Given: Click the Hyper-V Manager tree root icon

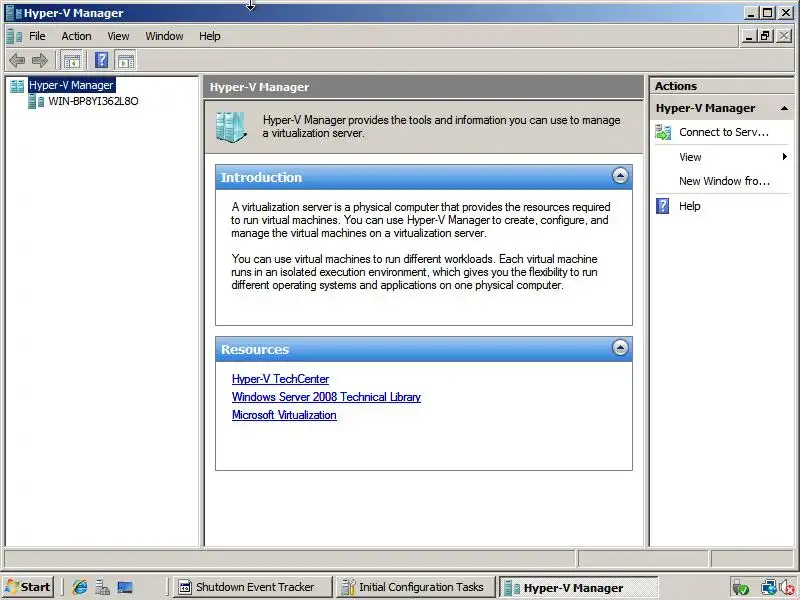Looking at the screenshot, I should coord(17,86).
